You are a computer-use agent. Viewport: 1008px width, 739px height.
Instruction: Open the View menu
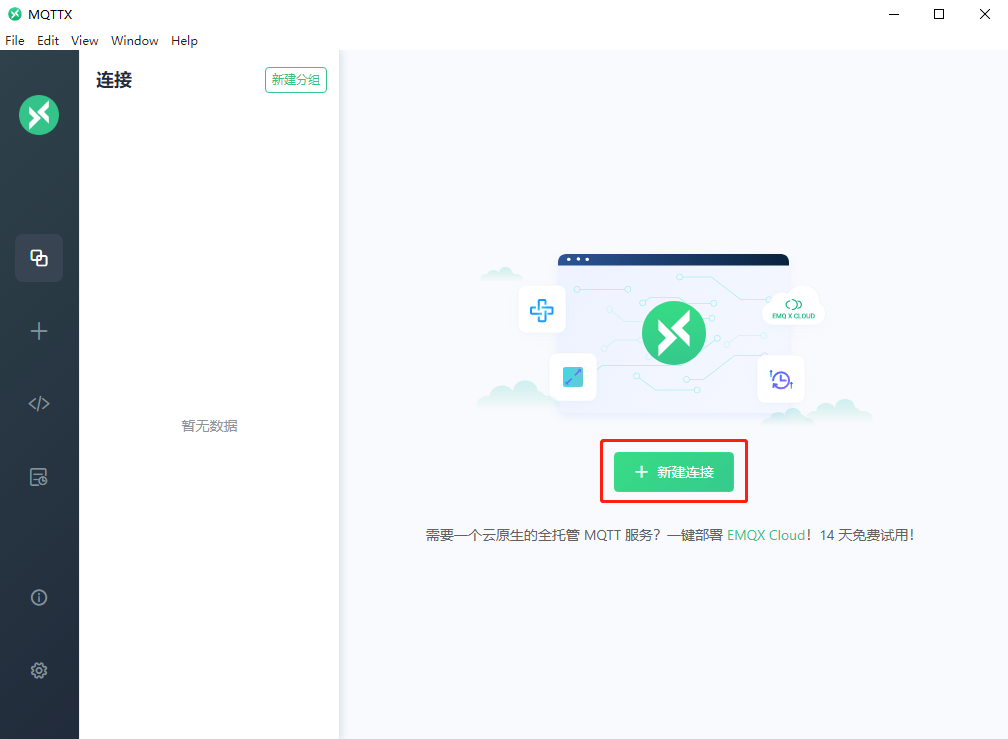84,40
